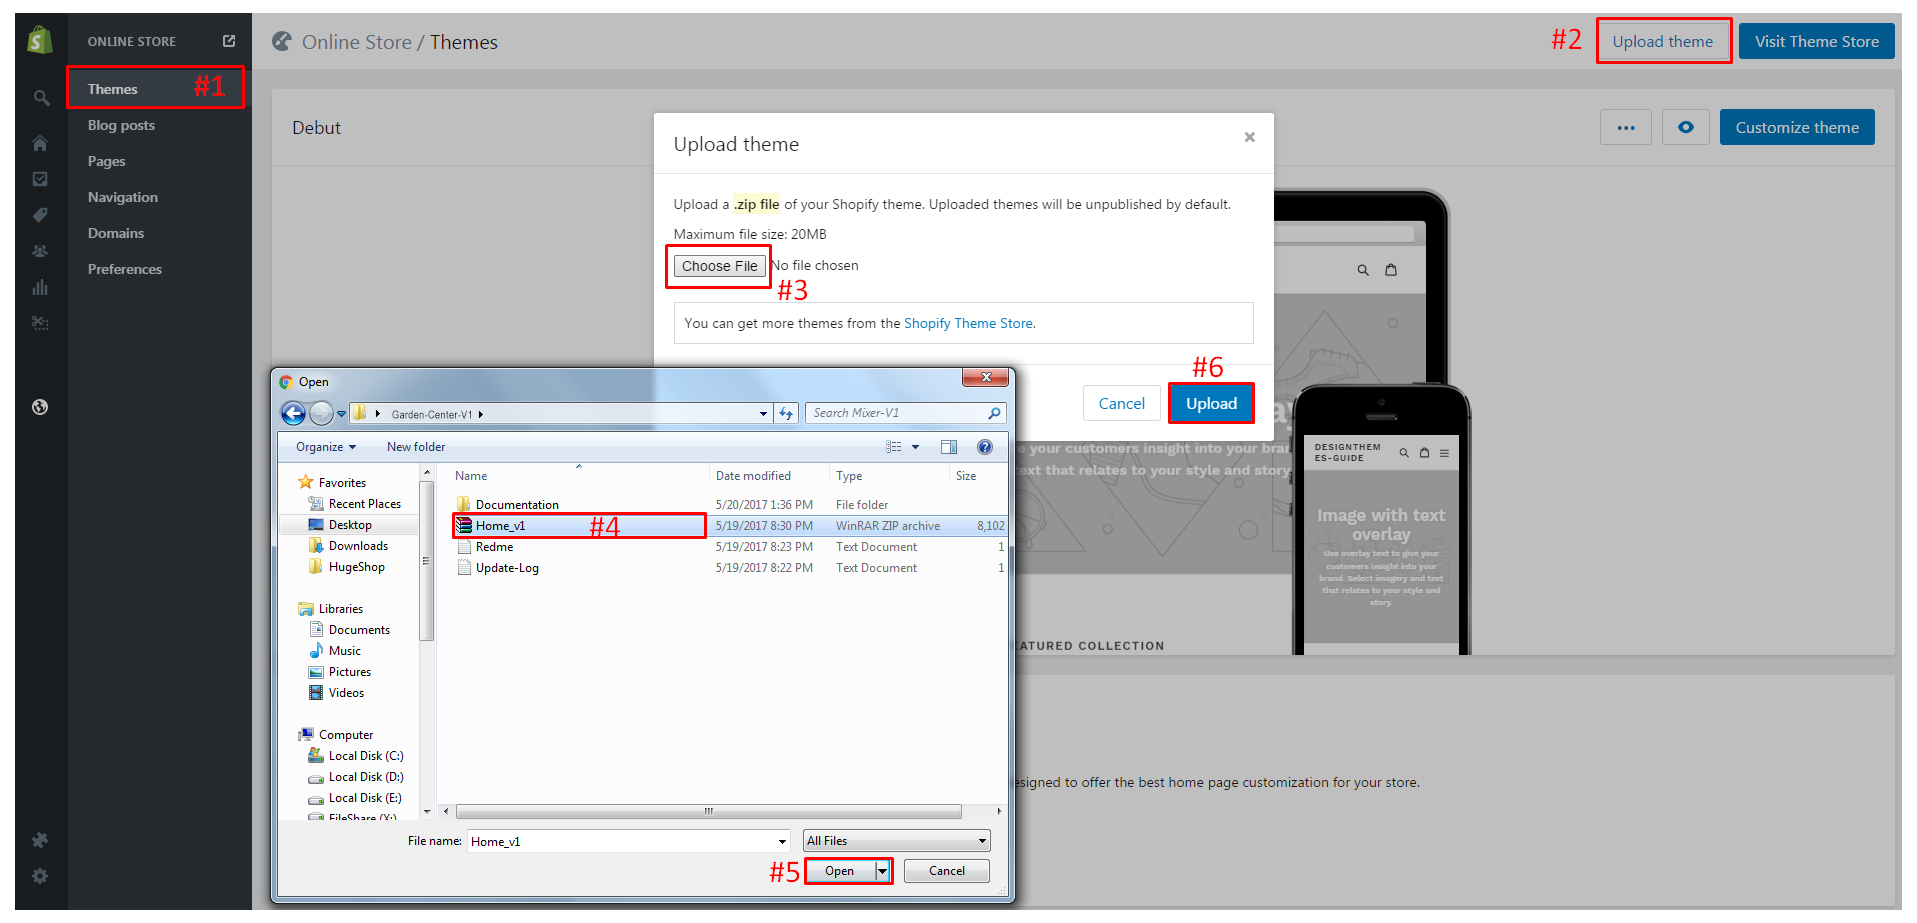1917x923 pixels.
Task: Select Local Disk (D:) in navigation pane
Action: click(x=366, y=777)
